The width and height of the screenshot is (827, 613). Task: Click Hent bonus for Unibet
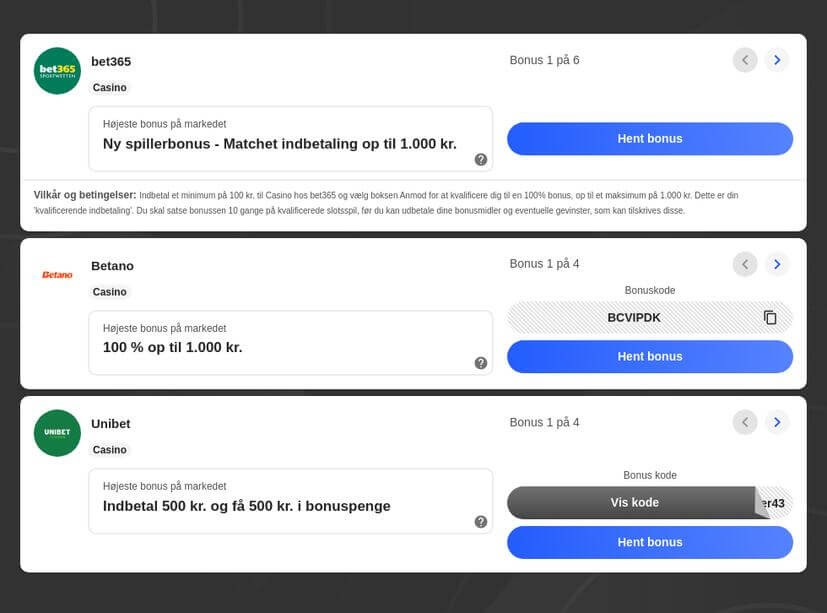(x=650, y=542)
